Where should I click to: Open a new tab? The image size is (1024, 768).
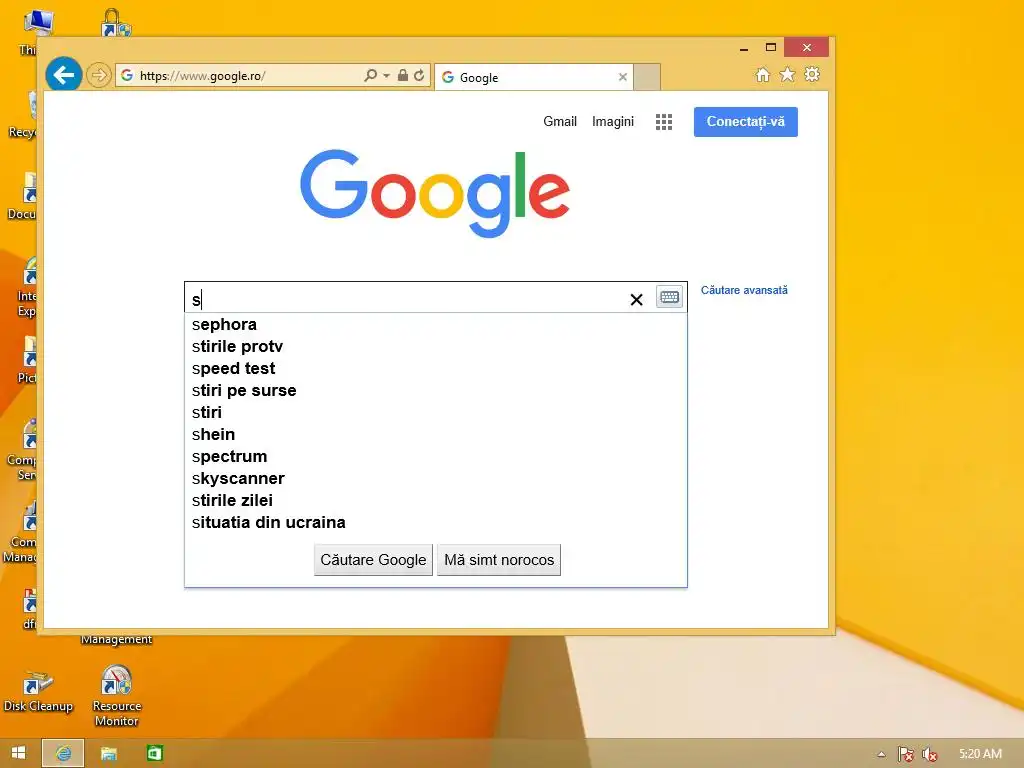pyautogui.click(x=647, y=77)
